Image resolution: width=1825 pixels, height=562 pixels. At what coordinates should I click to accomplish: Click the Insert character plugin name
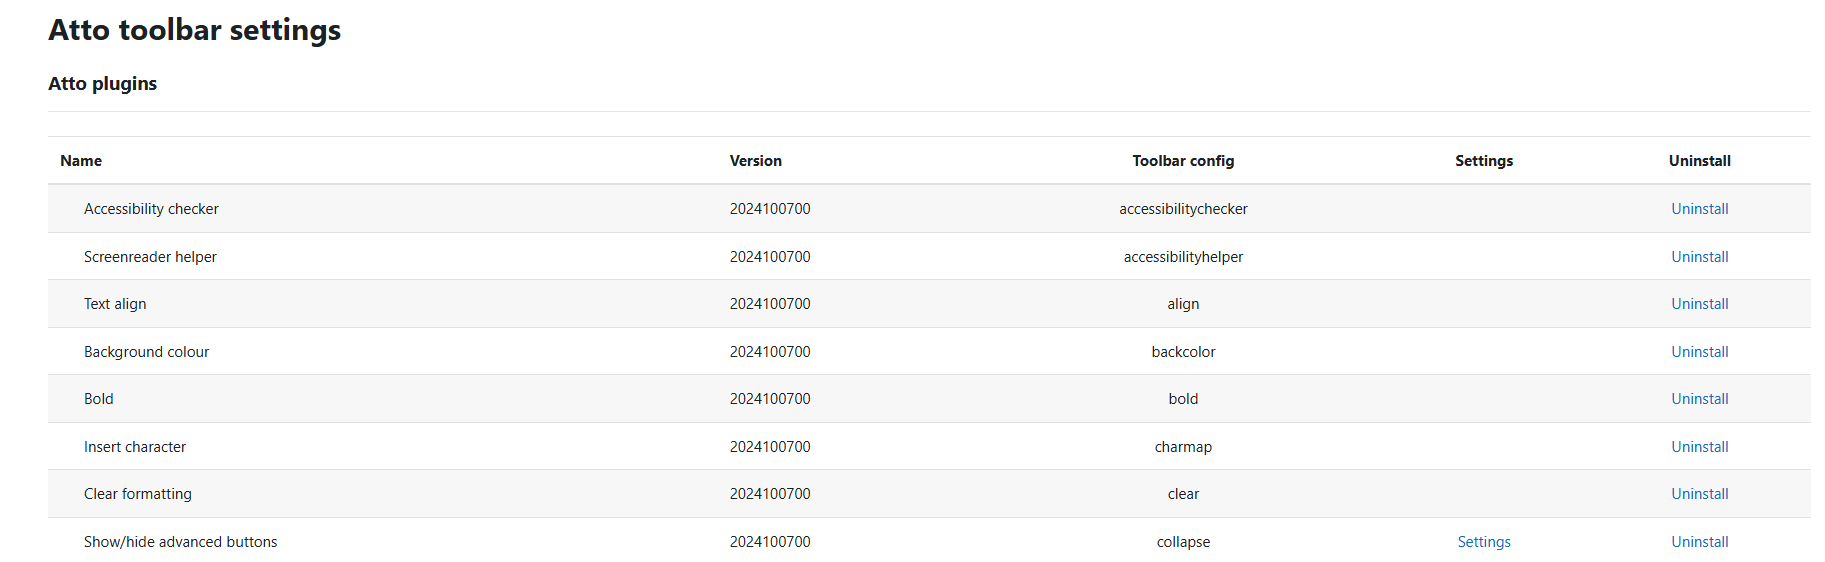coord(135,447)
